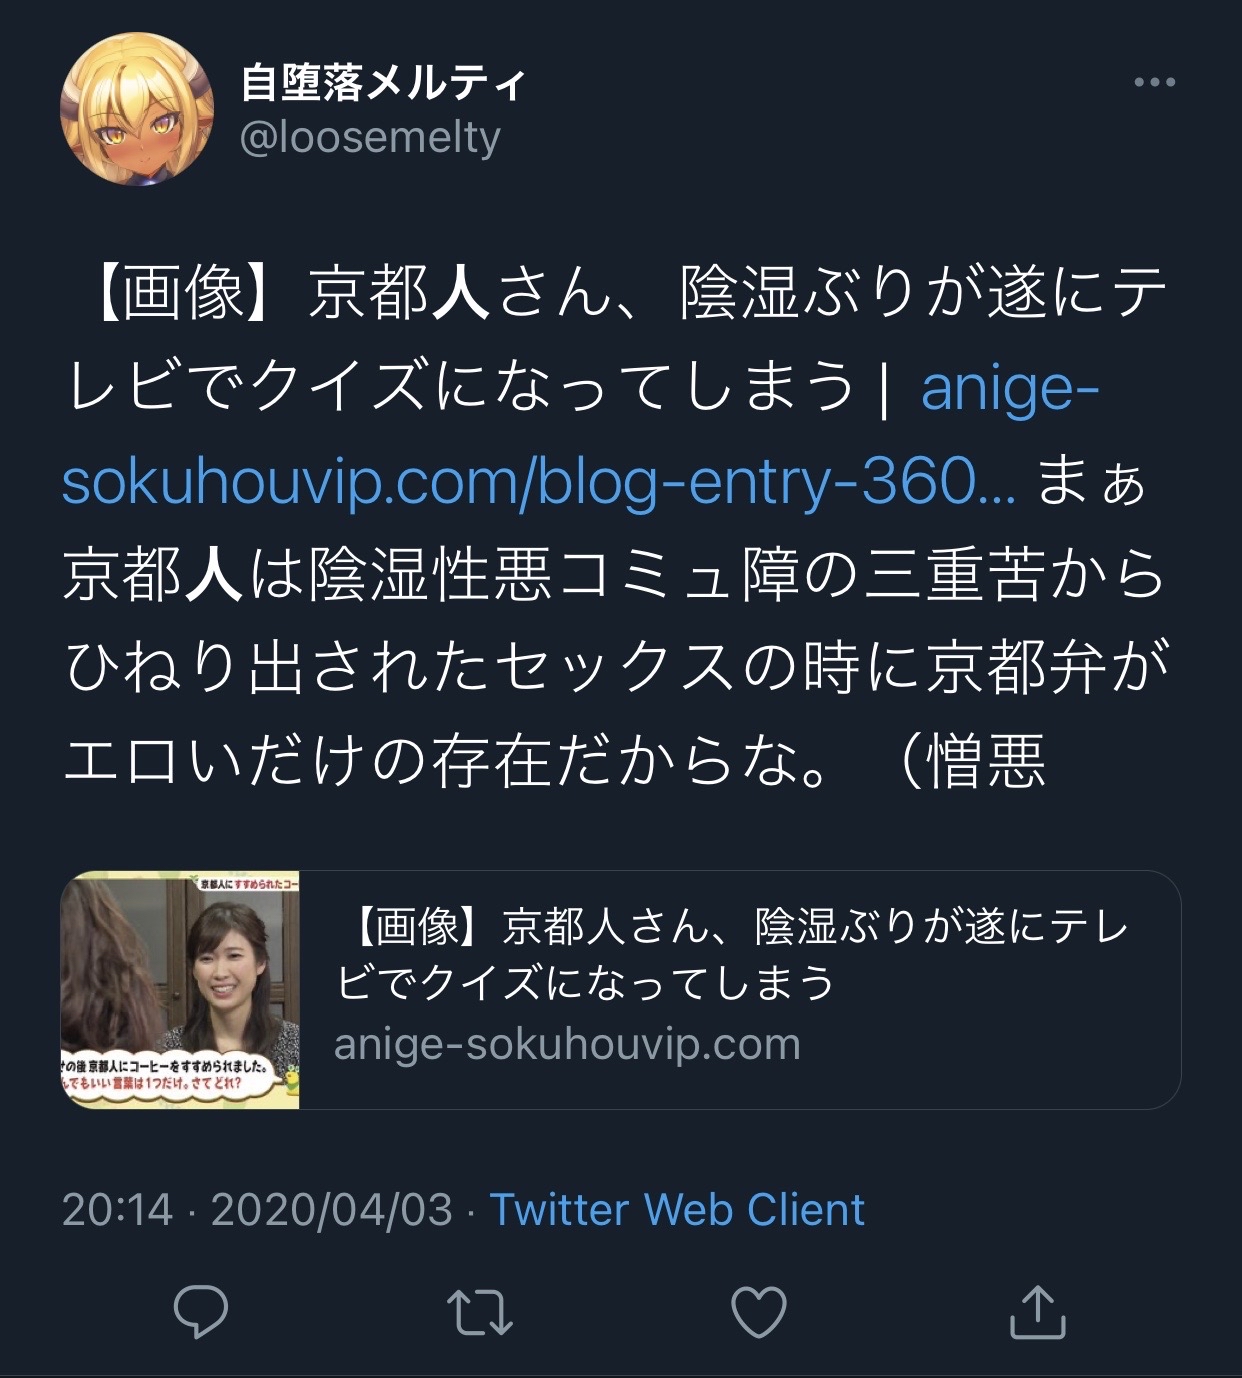Open the Twitter Web Client source link

coord(676,1210)
